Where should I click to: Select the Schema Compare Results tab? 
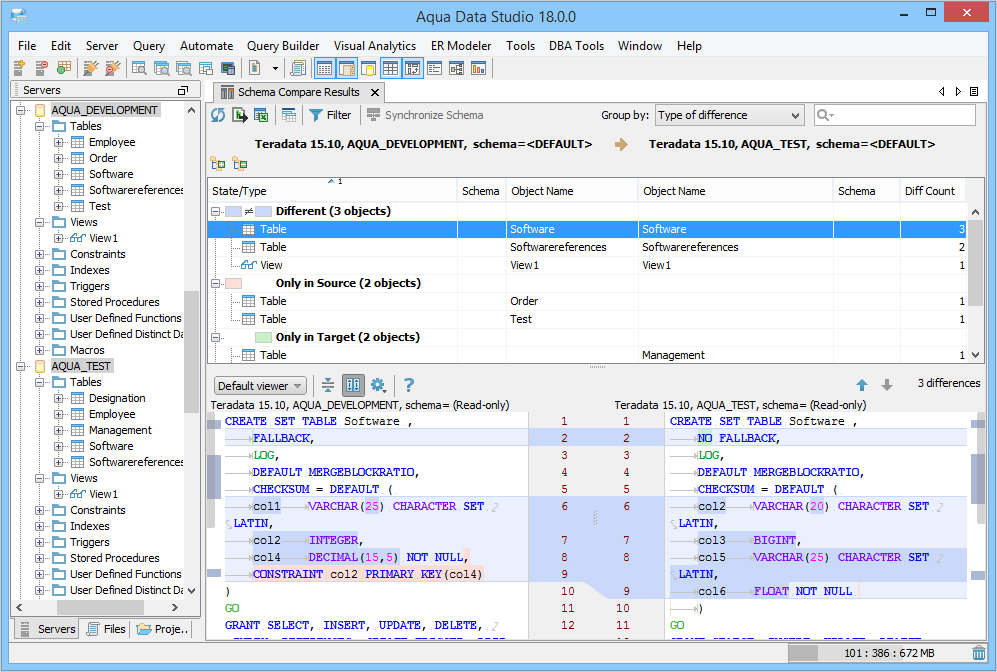point(299,92)
